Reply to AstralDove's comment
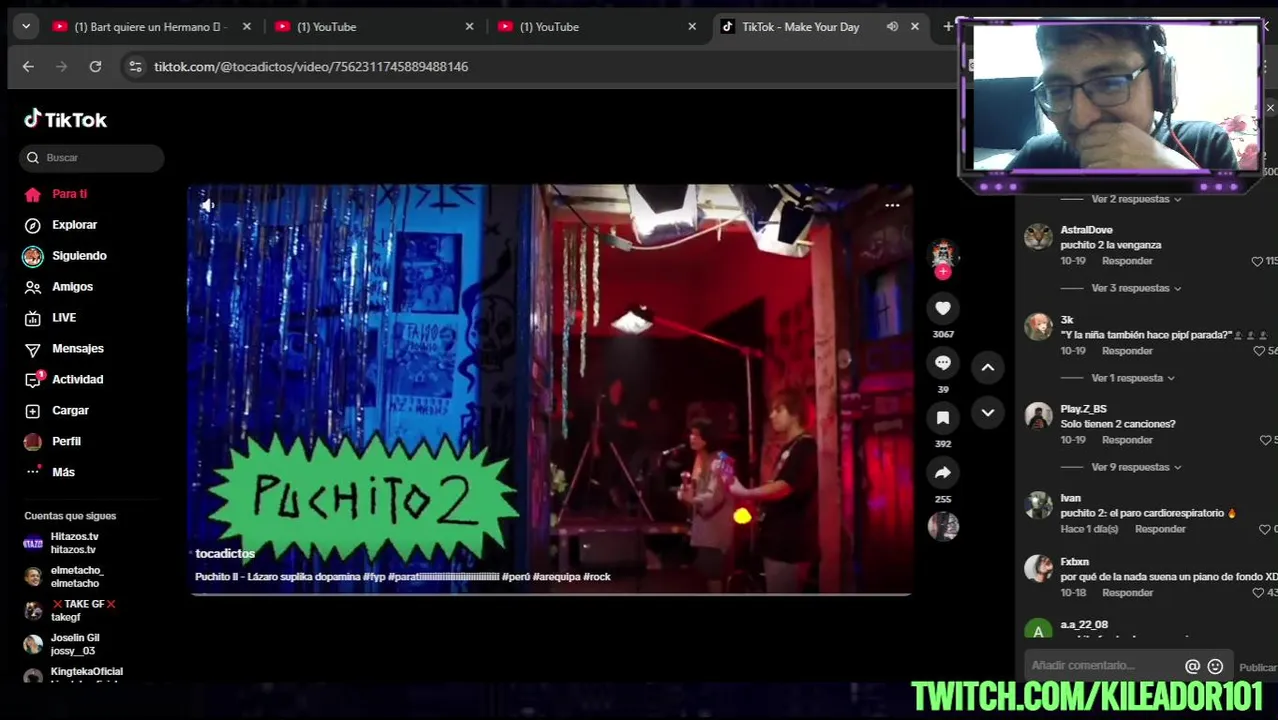 click(x=1127, y=261)
